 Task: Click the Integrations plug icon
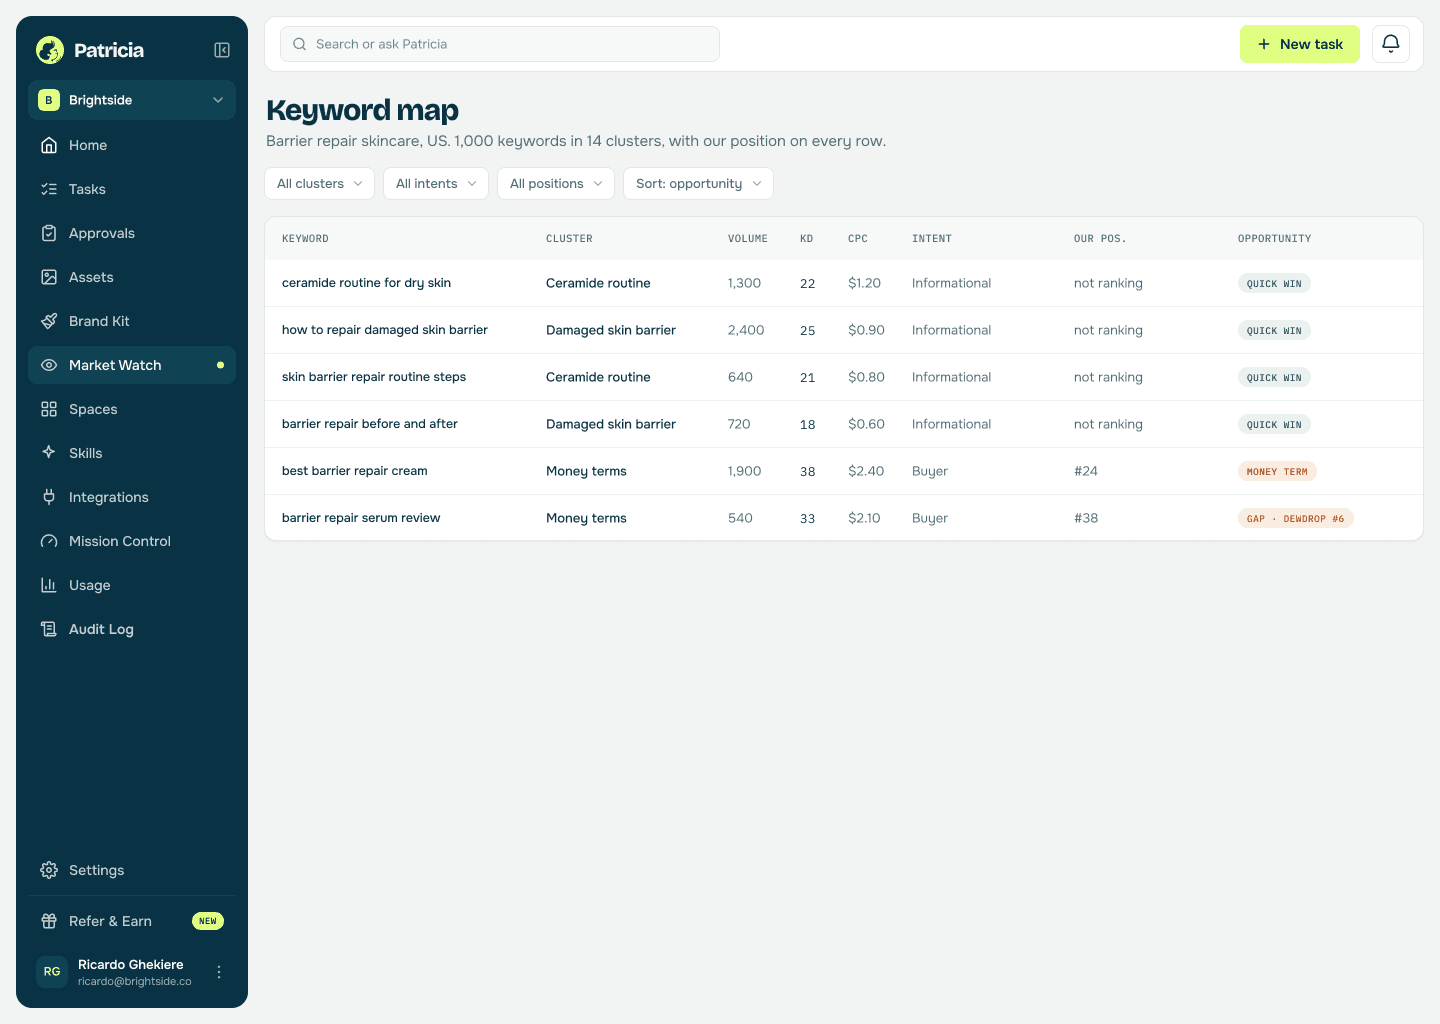(49, 497)
